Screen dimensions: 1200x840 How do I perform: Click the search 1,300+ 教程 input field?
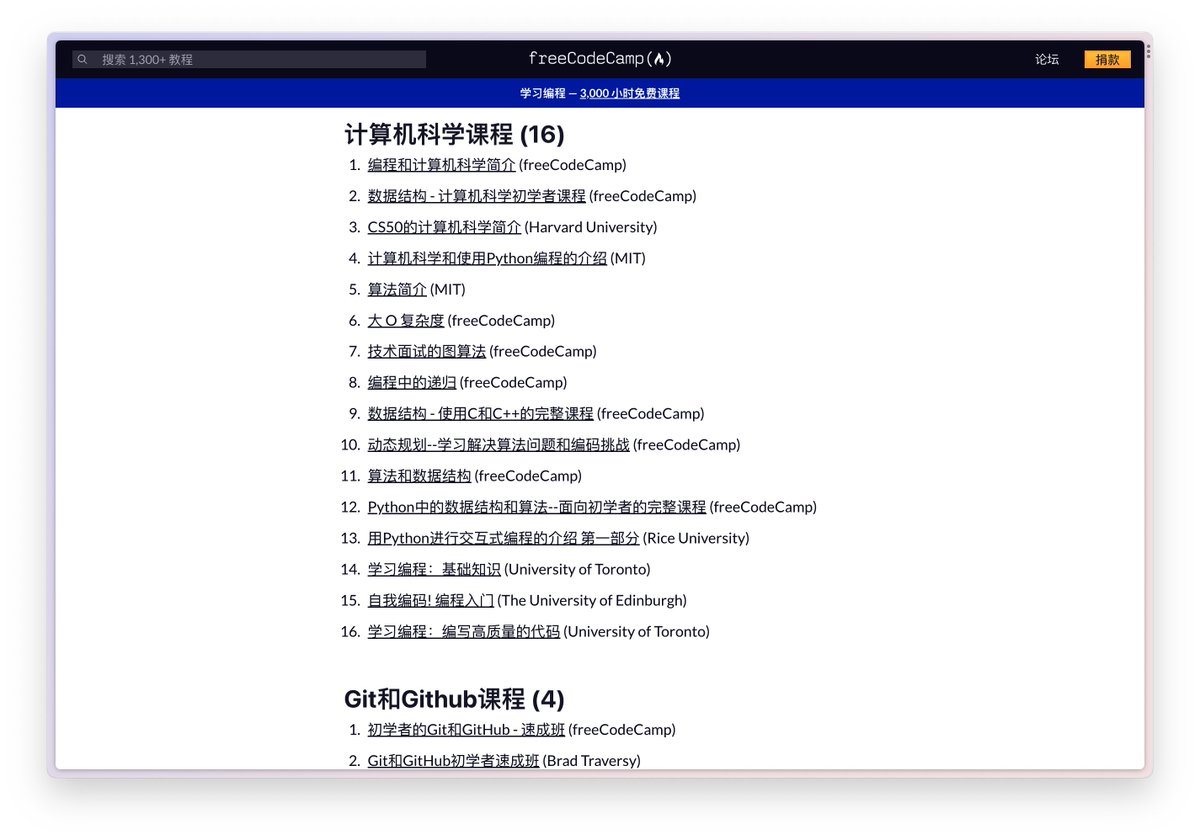click(x=249, y=59)
